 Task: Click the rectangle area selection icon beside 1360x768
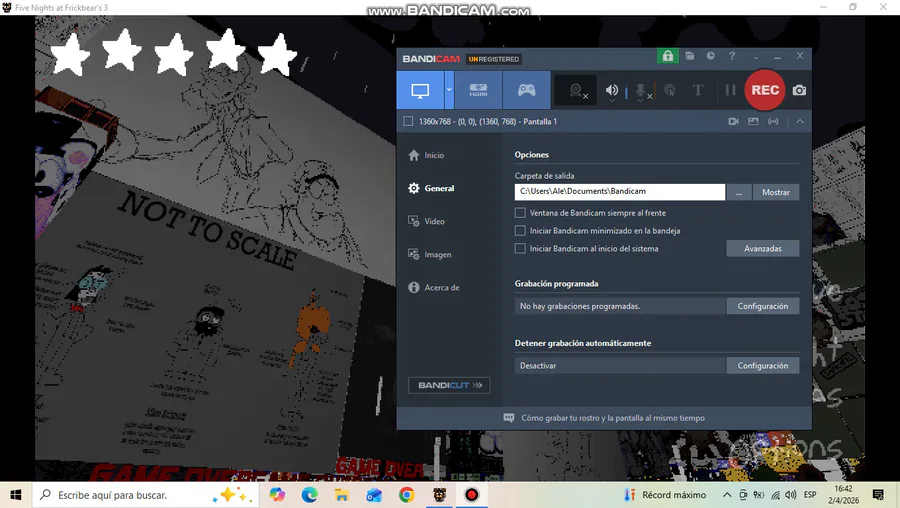click(408, 121)
